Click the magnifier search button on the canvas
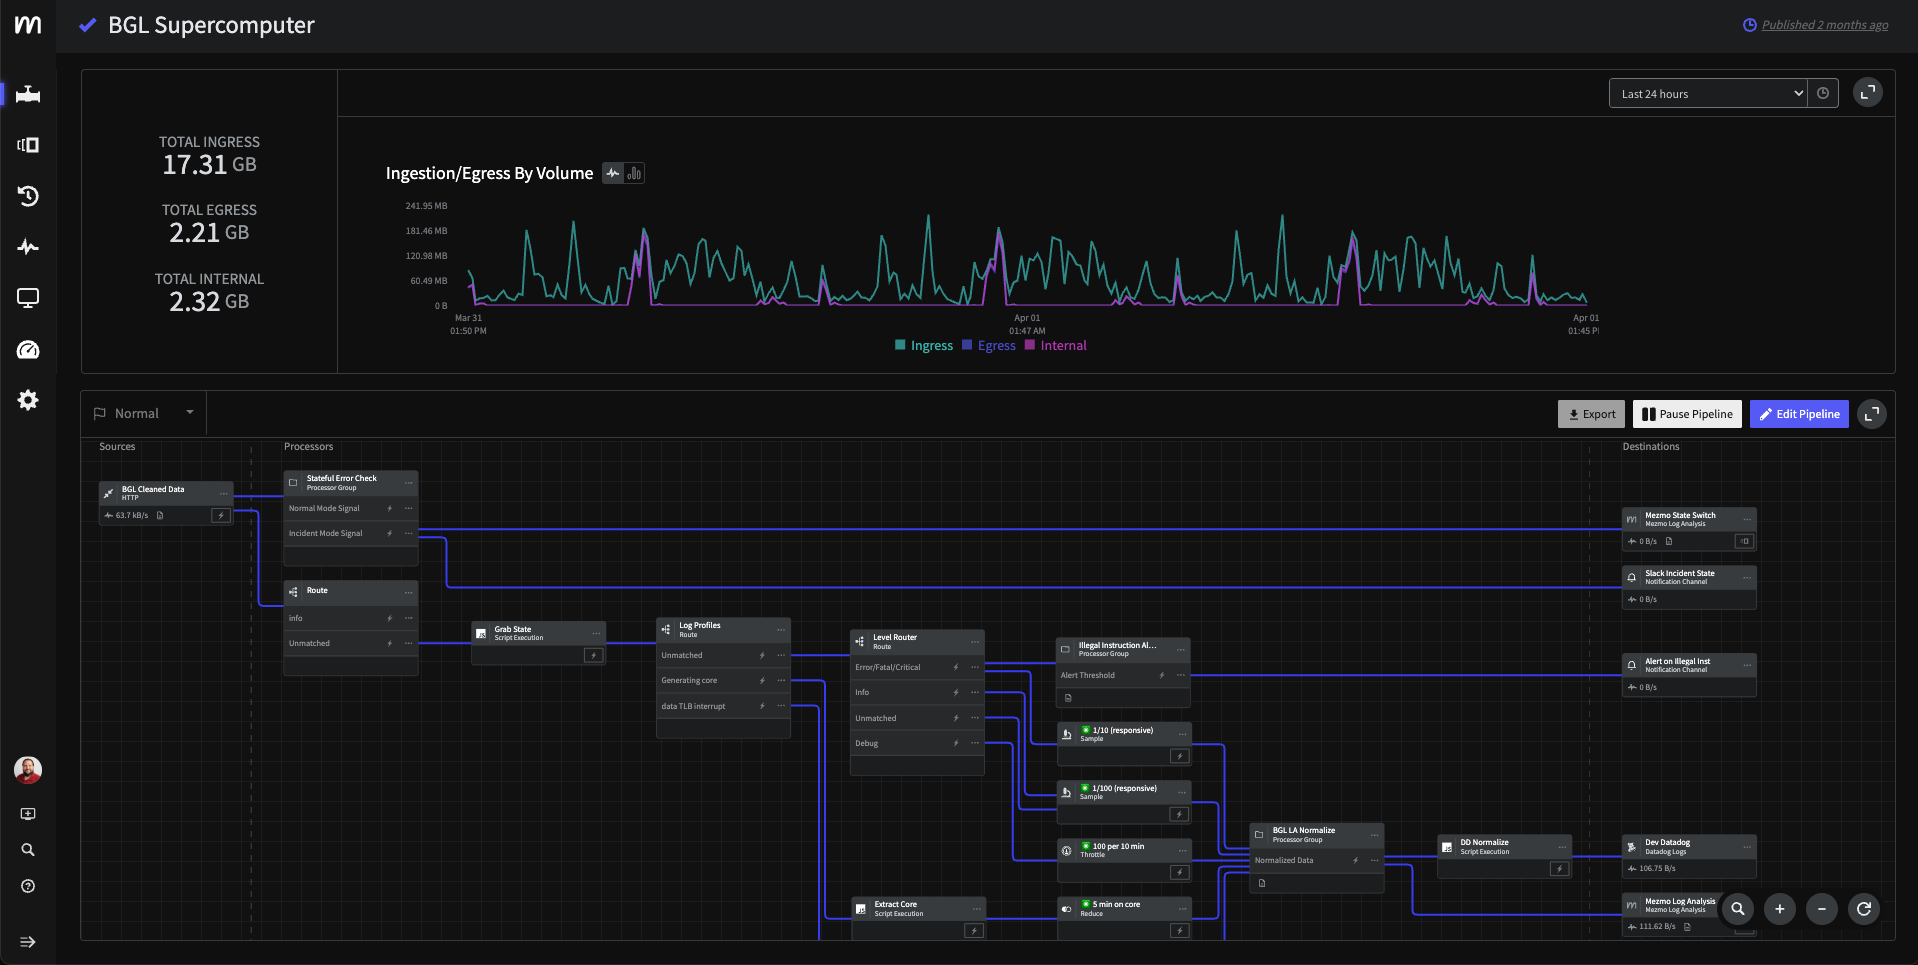 (x=1738, y=909)
